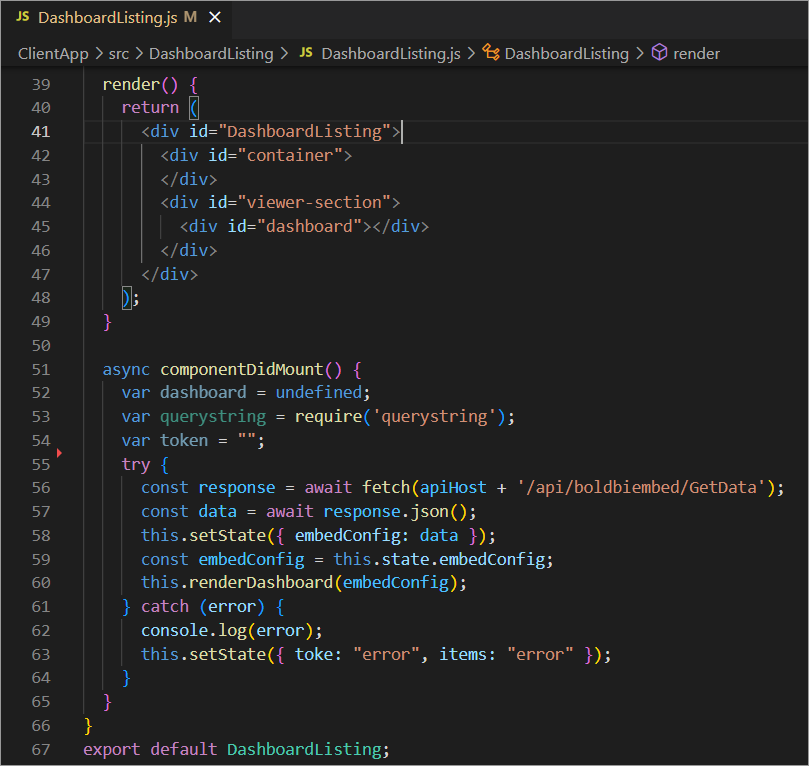Click line number 51 in the gutter
Image resolution: width=809 pixels, height=766 pixels.
coord(40,369)
